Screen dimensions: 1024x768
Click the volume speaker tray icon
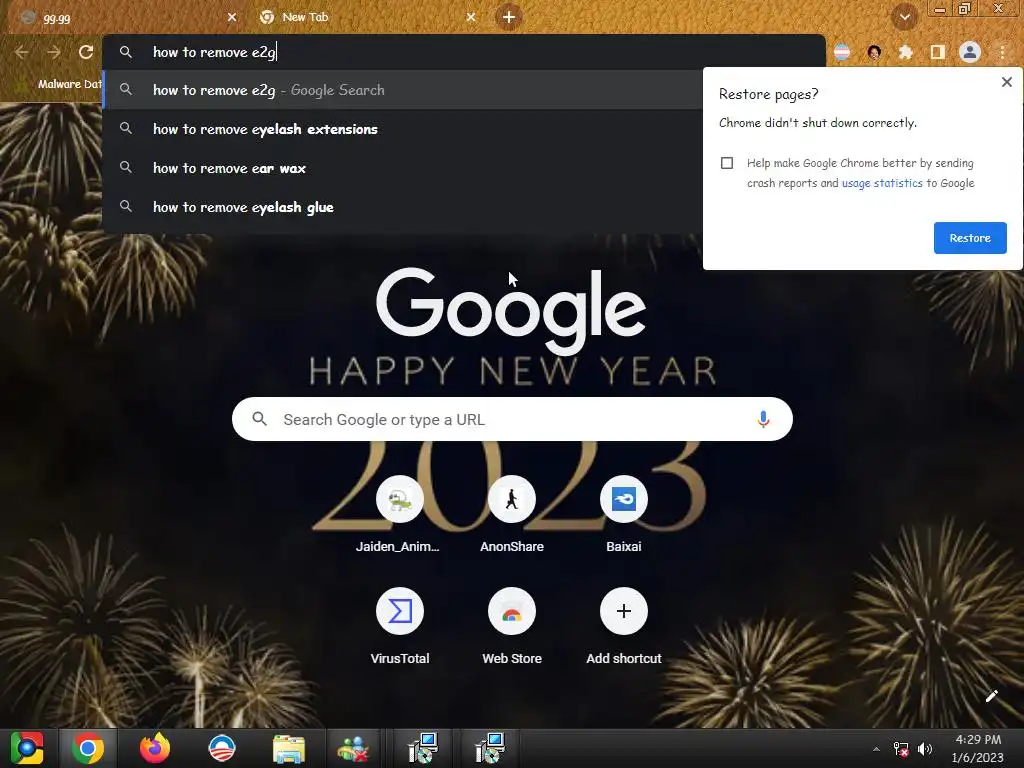(x=925, y=749)
